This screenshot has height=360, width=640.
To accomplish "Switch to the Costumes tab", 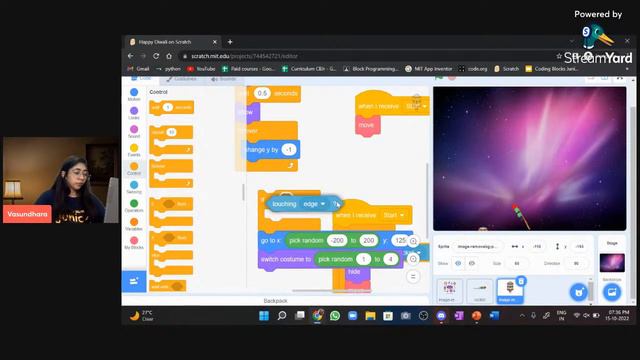I will pyautogui.click(x=182, y=79).
